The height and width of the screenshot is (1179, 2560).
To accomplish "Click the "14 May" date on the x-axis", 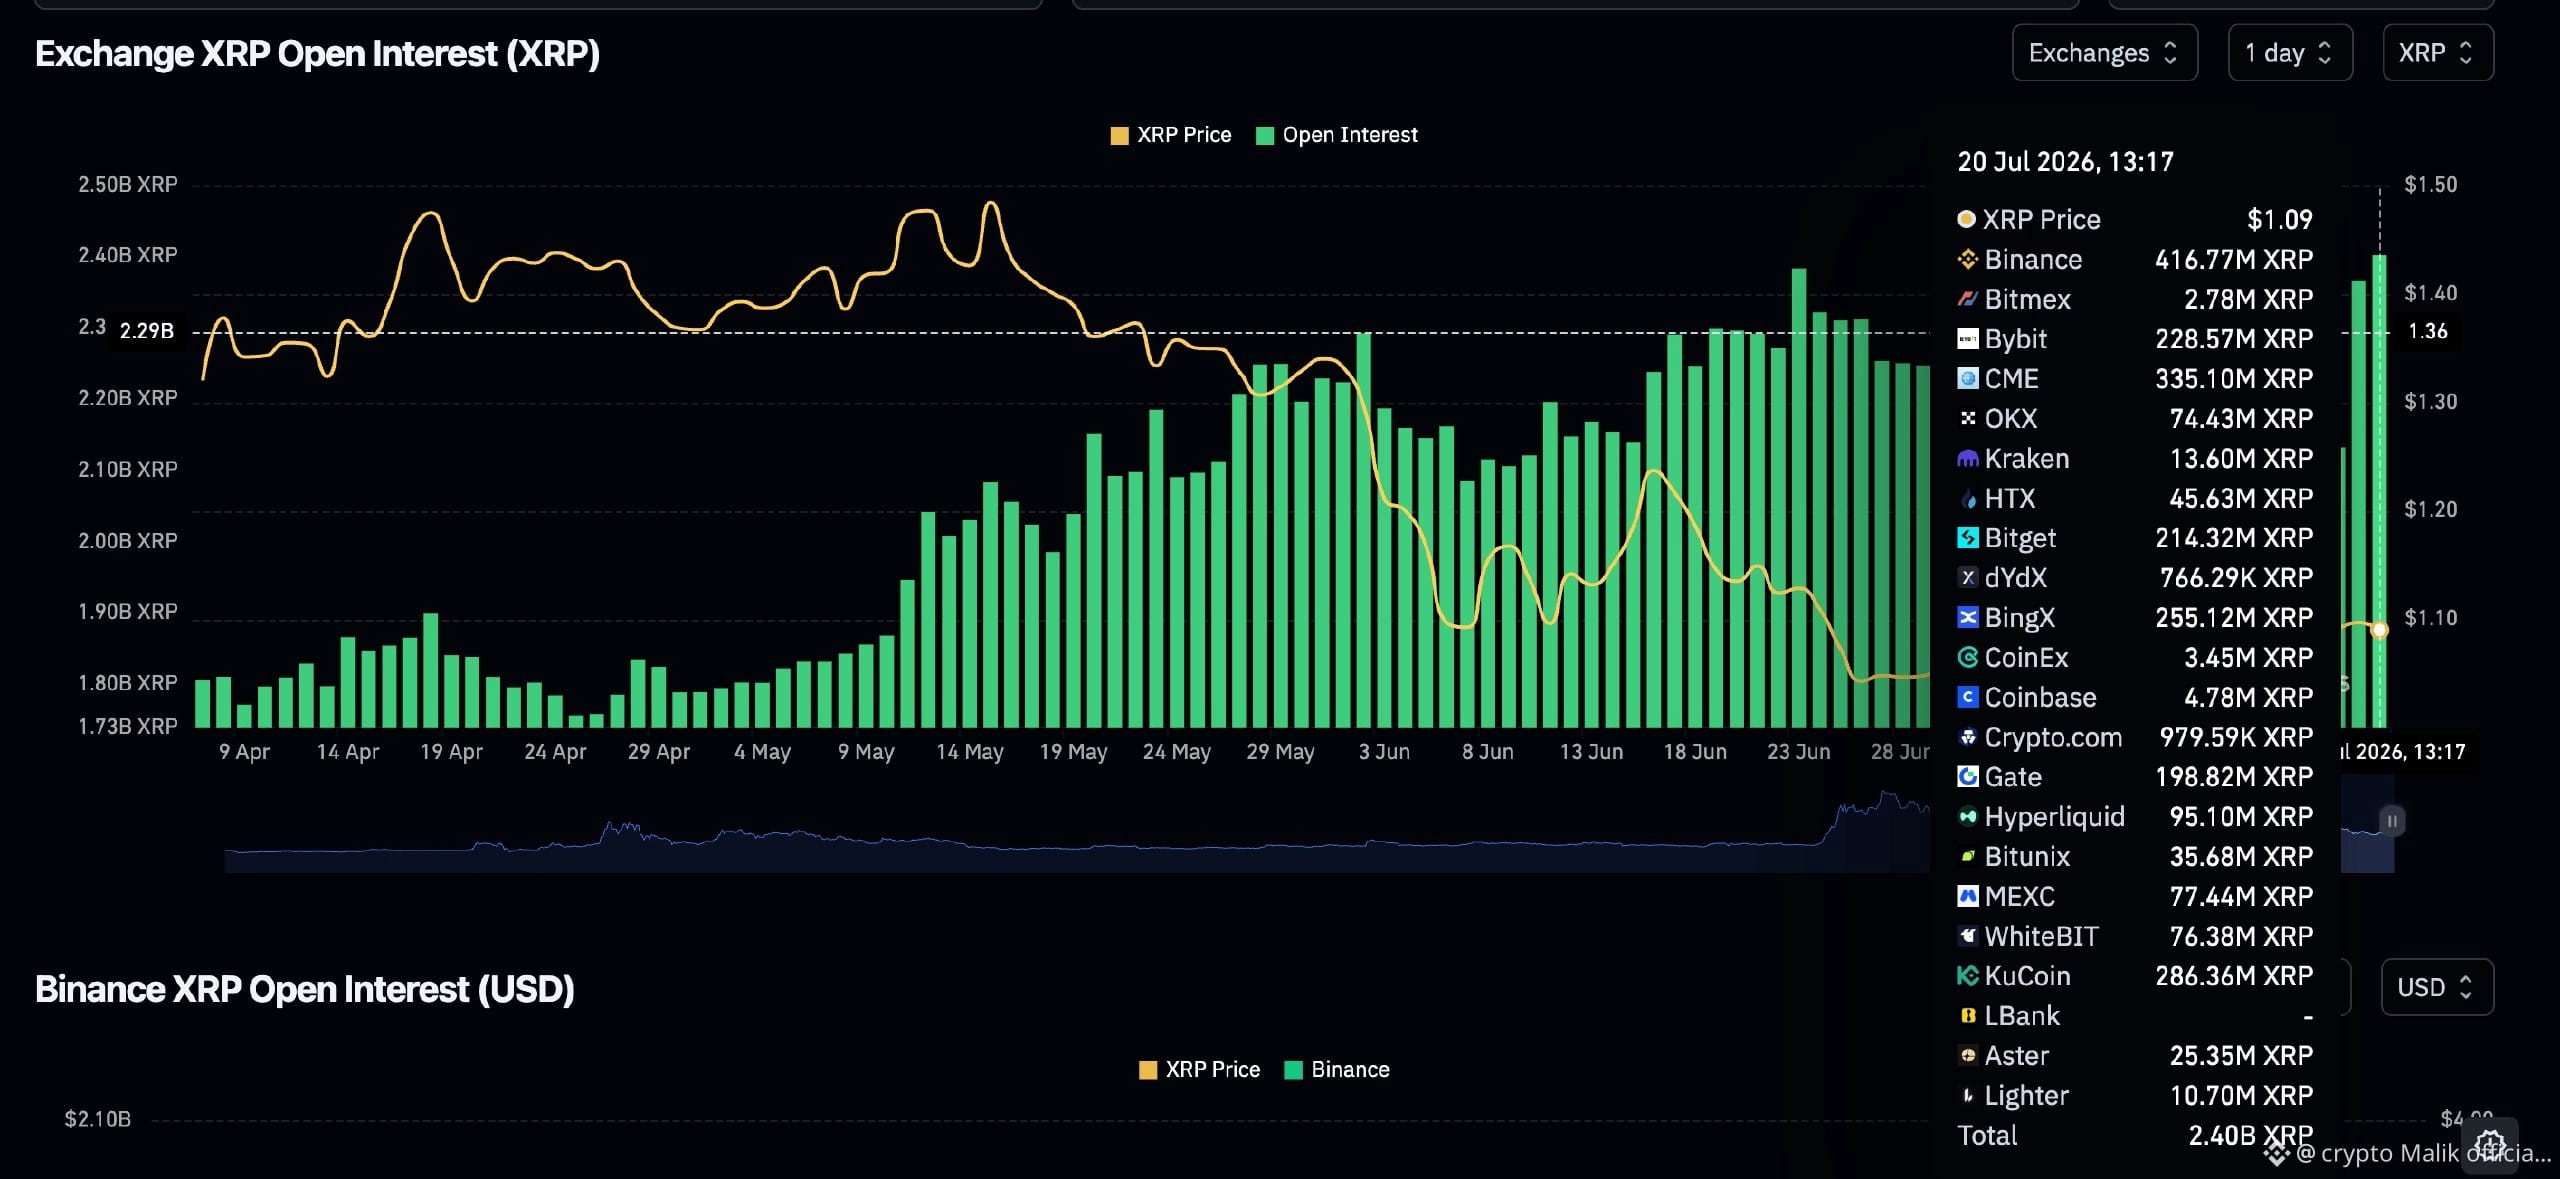I will click(x=969, y=752).
